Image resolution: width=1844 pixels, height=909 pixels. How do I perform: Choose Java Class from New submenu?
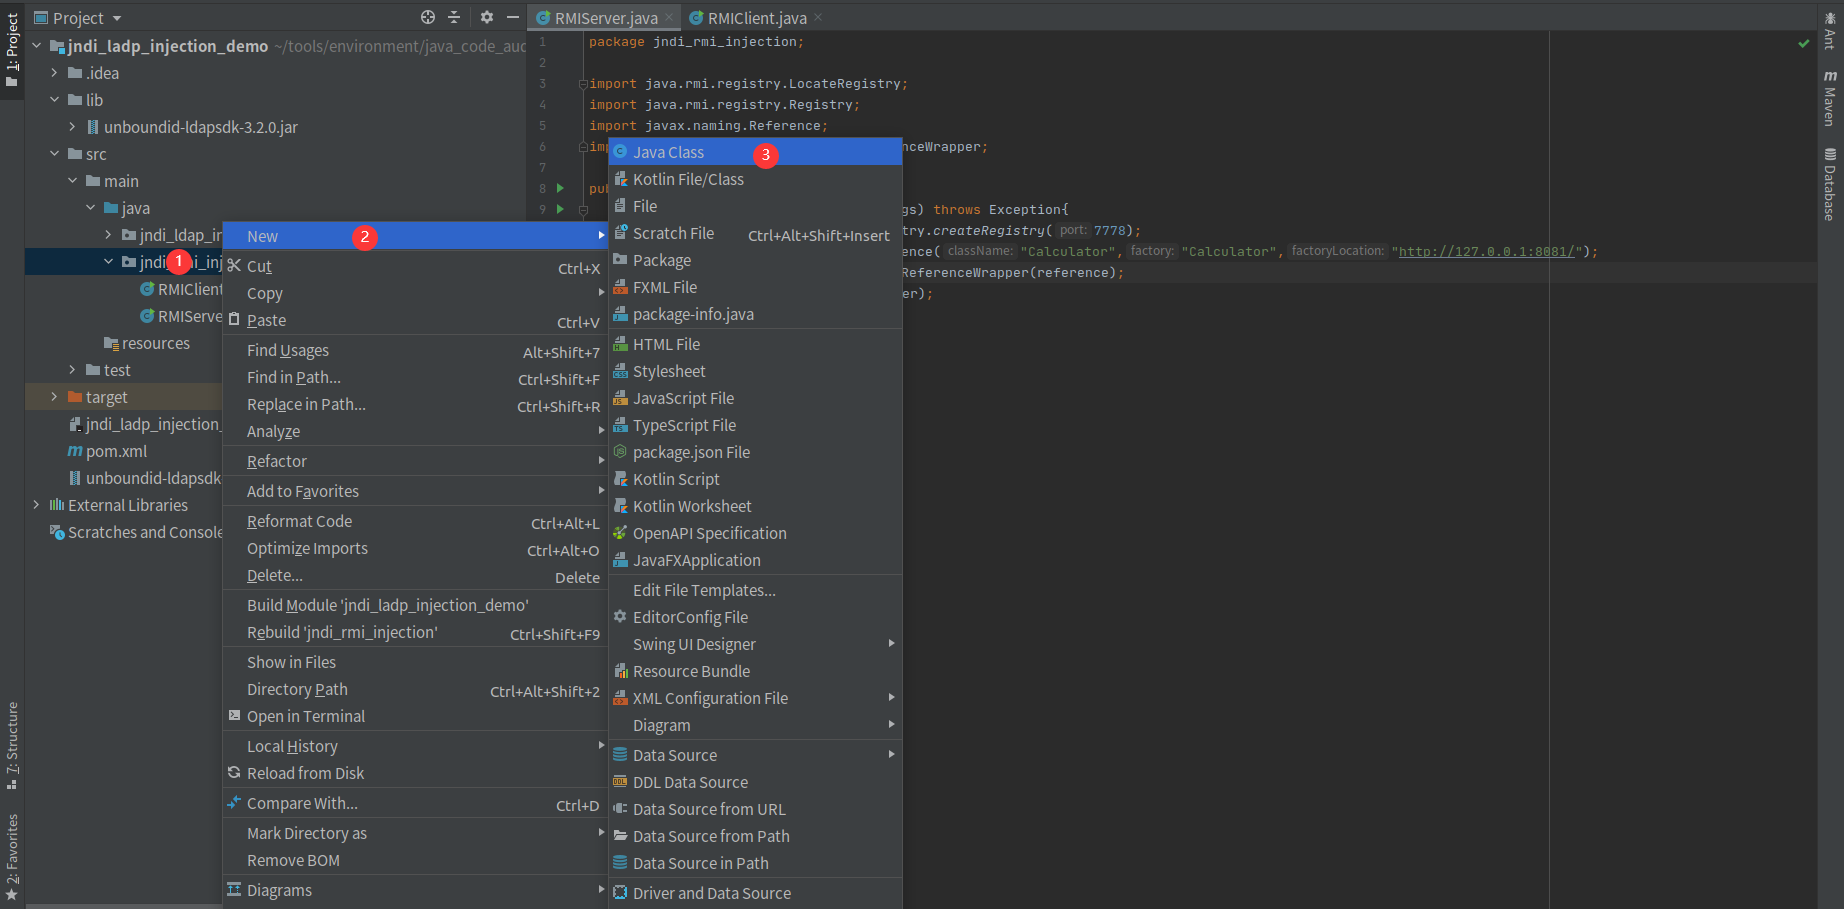tap(755, 152)
